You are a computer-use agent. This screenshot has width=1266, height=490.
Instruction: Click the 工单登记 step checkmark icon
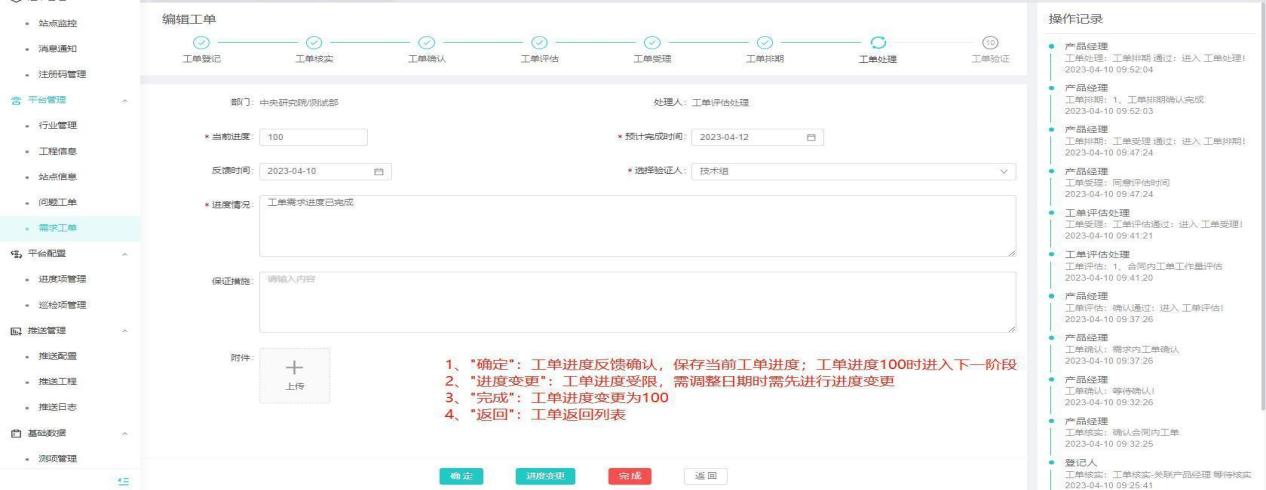coord(201,41)
